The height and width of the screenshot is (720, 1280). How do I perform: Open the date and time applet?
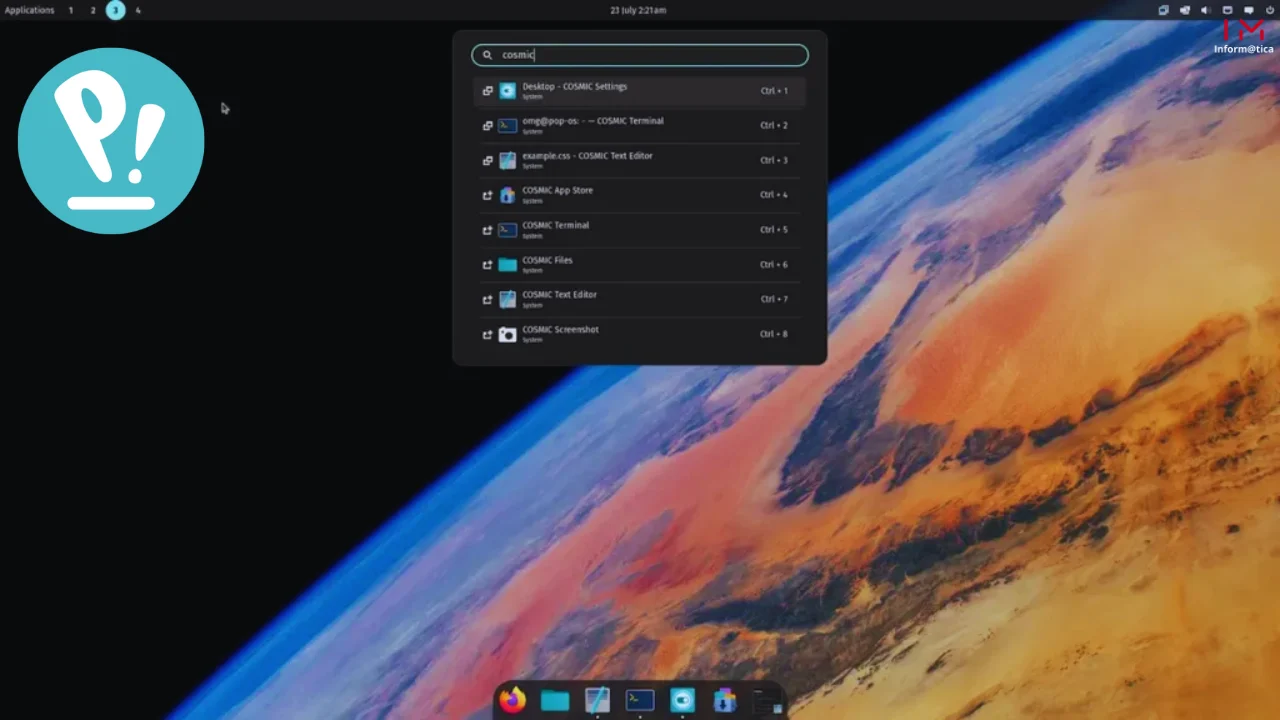point(638,10)
